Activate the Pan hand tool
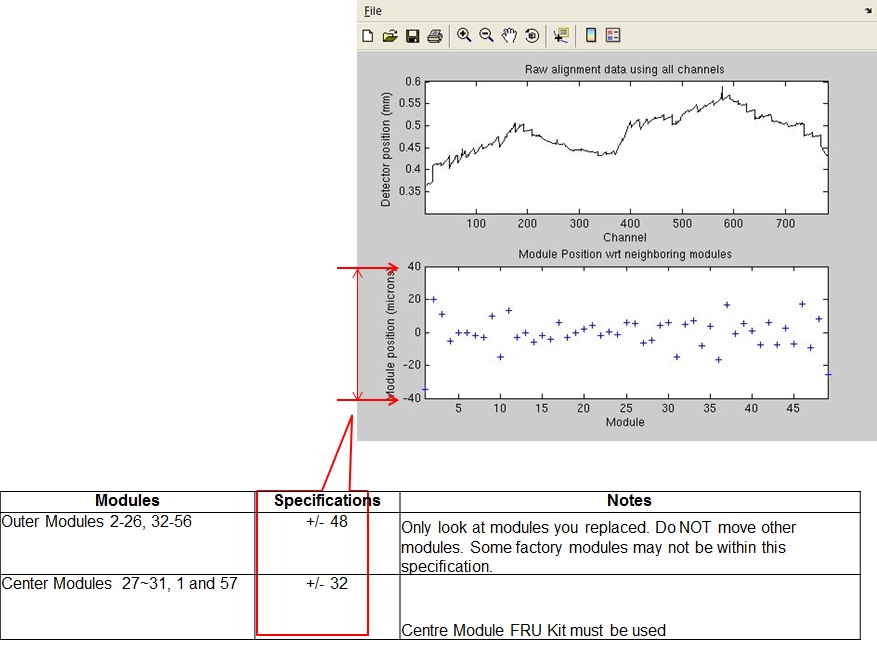Image resolution: width=877 pixels, height=649 pixels. coord(509,35)
